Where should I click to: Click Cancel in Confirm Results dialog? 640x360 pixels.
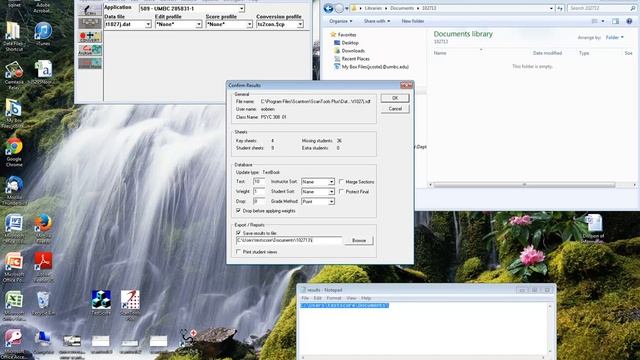[395, 109]
